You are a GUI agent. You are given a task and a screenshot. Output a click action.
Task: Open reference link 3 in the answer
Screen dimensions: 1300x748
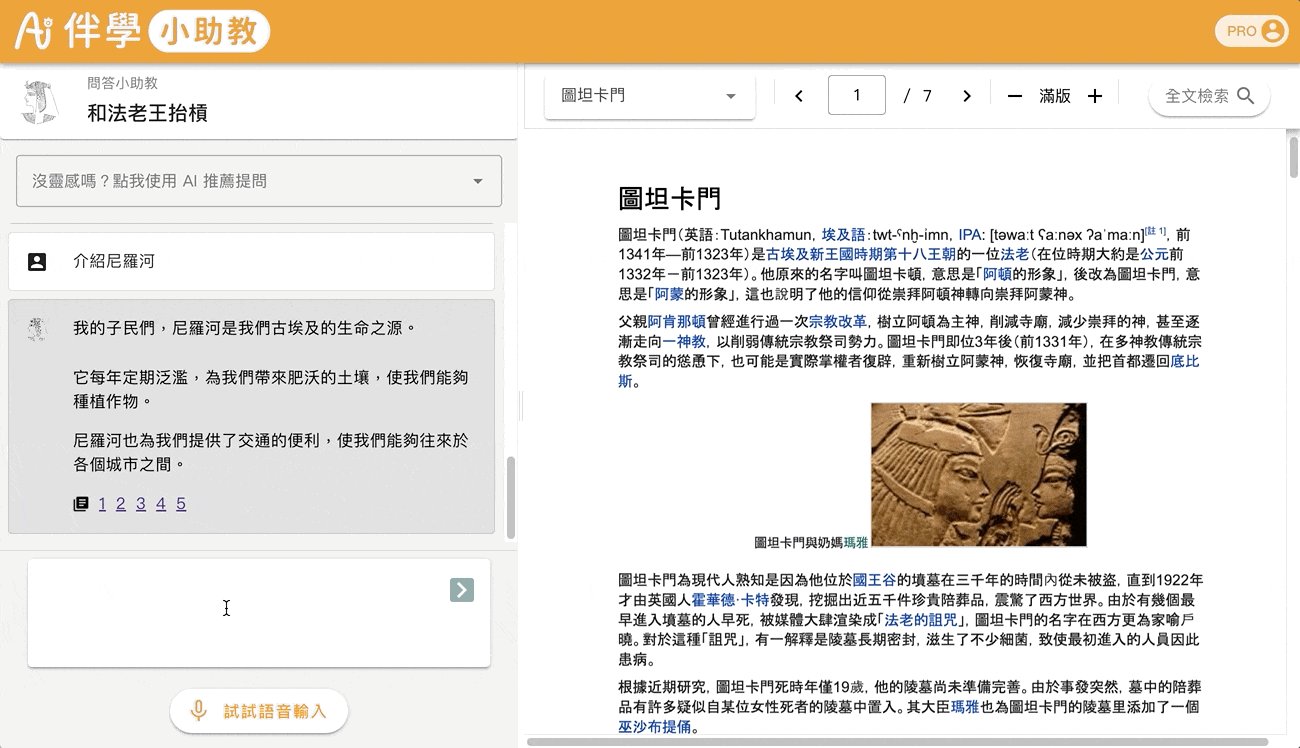pyautogui.click(x=141, y=504)
